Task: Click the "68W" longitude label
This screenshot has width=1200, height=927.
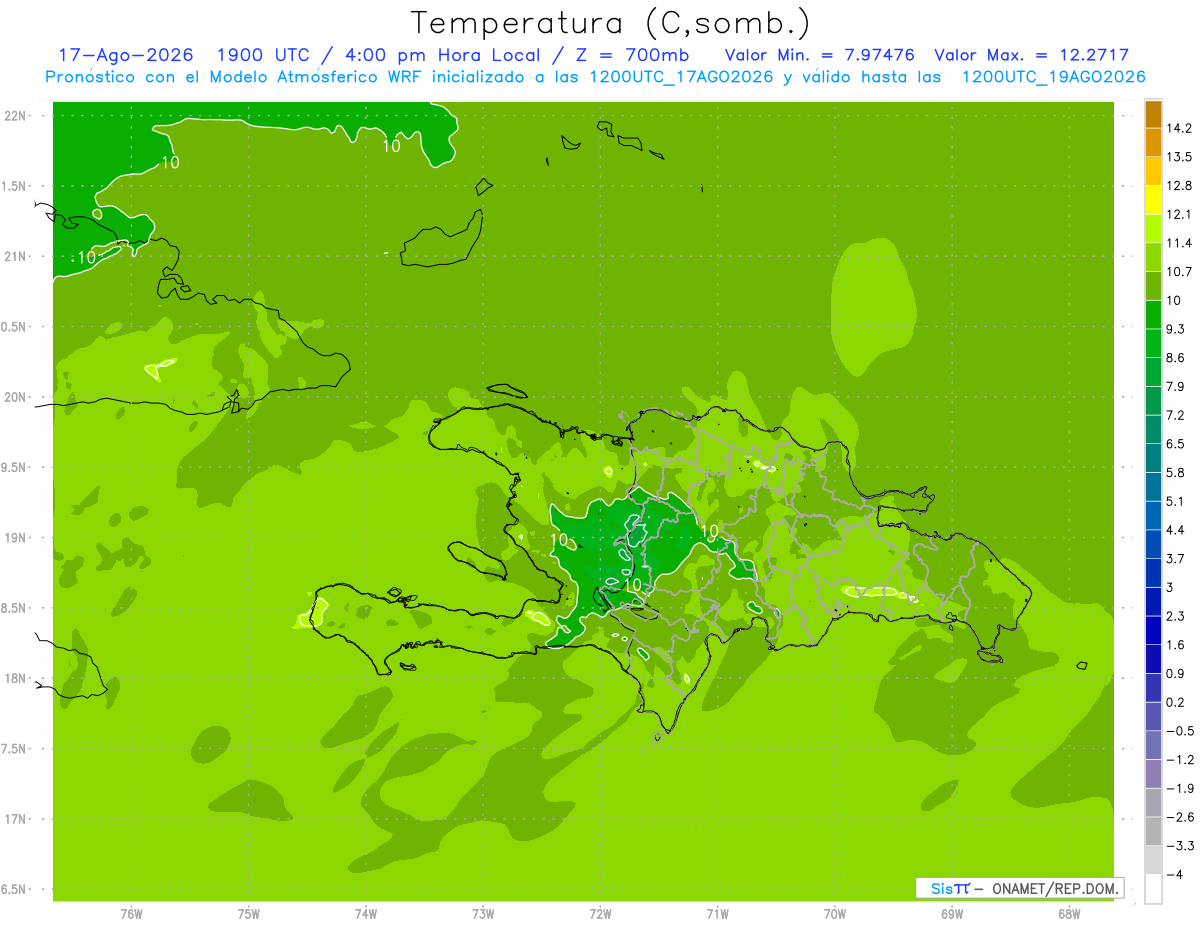Action: click(x=1069, y=913)
